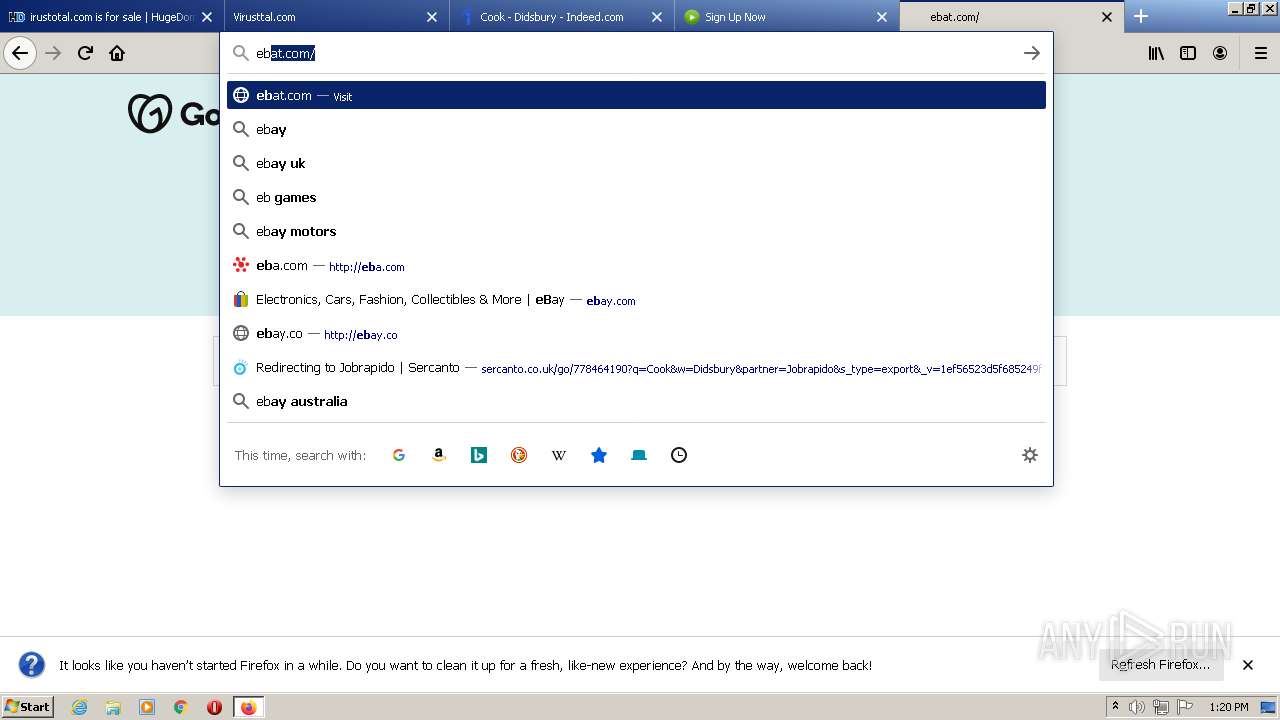Image resolution: width=1280 pixels, height=720 pixels.
Task: Open Opera from the taskbar
Action: tap(214, 707)
